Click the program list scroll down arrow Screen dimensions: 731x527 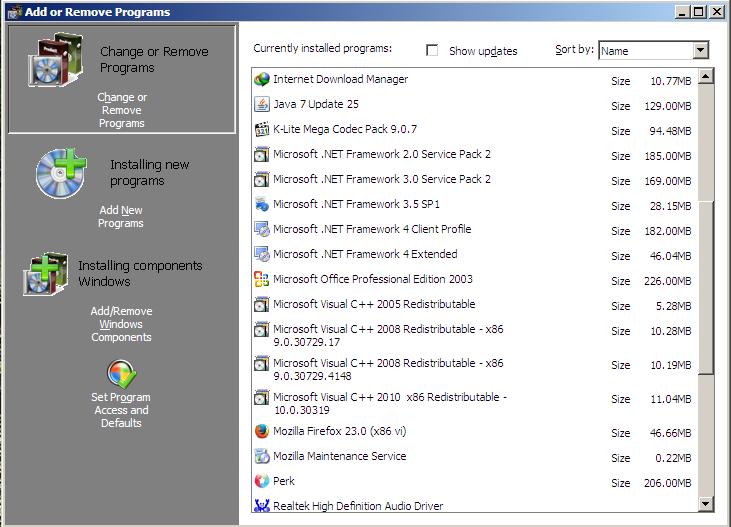click(706, 504)
